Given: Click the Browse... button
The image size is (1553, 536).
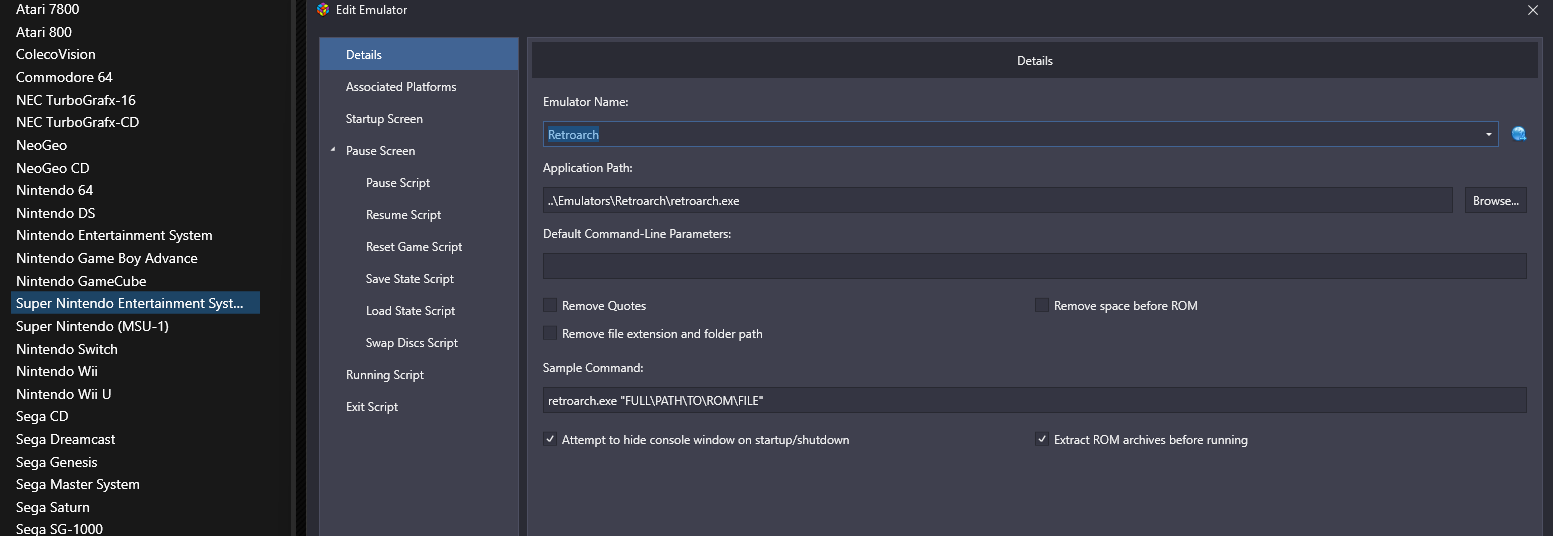Looking at the screenshot, I should click(1496, 200).
